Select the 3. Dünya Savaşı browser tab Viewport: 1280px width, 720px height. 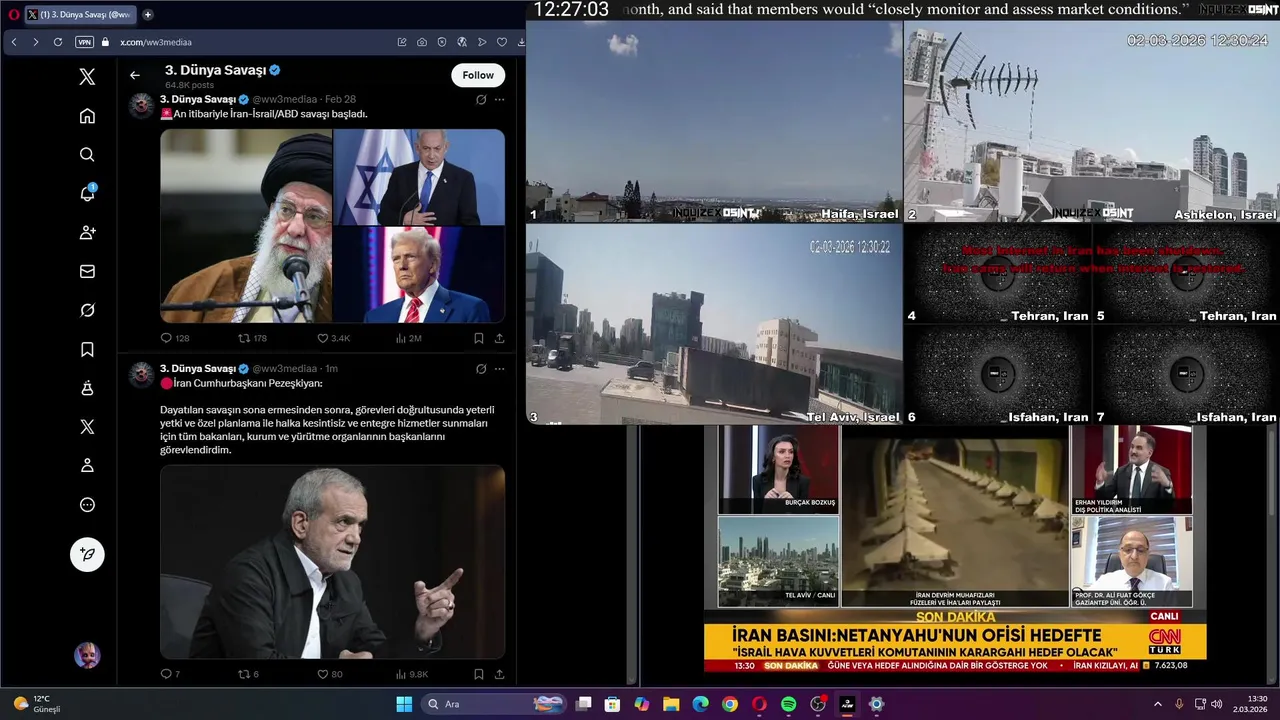pyautogui.click(x=79, y=14)
